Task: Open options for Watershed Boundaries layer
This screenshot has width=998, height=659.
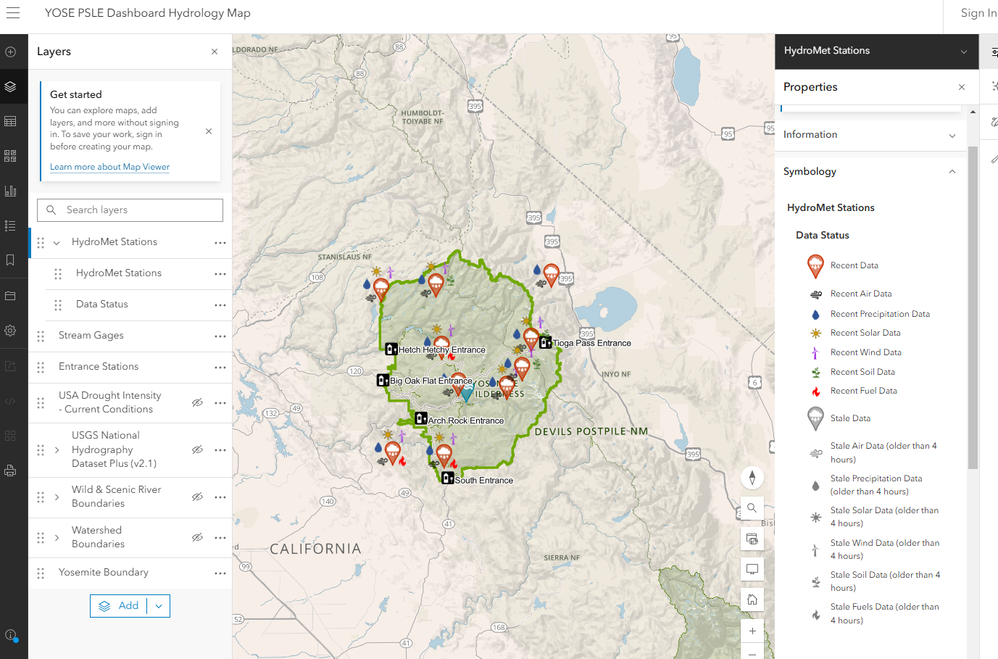Action: [220, 537]
